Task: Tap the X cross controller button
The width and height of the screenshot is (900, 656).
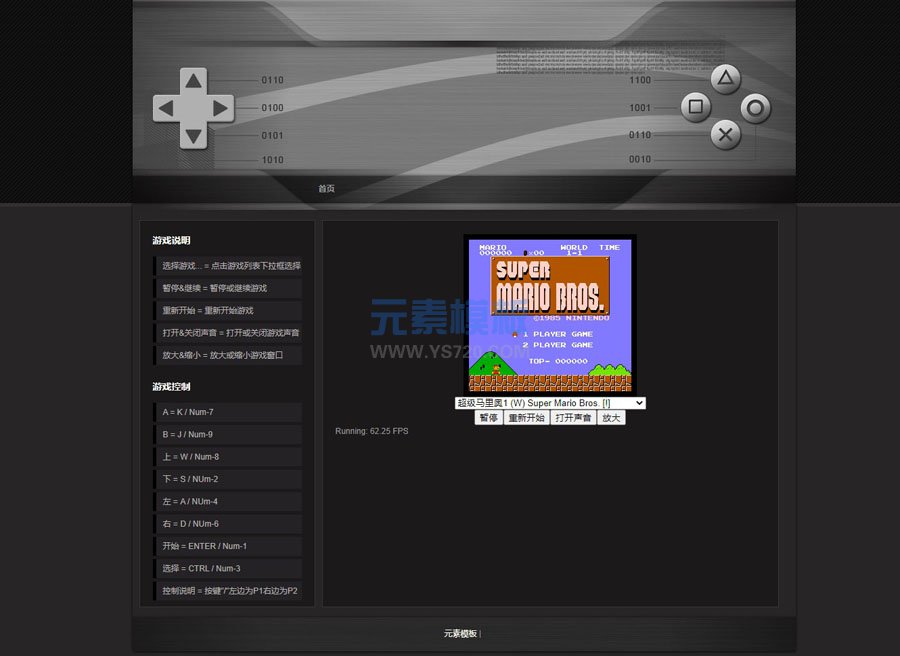Action: coord(726,135)
